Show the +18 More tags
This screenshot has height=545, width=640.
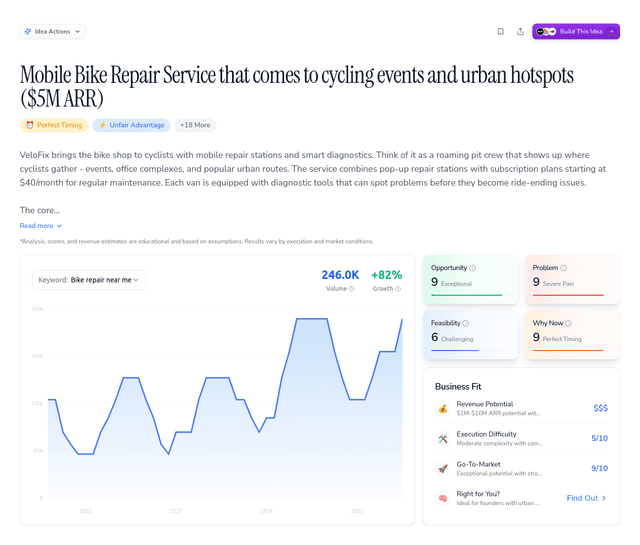pos(195,125)
